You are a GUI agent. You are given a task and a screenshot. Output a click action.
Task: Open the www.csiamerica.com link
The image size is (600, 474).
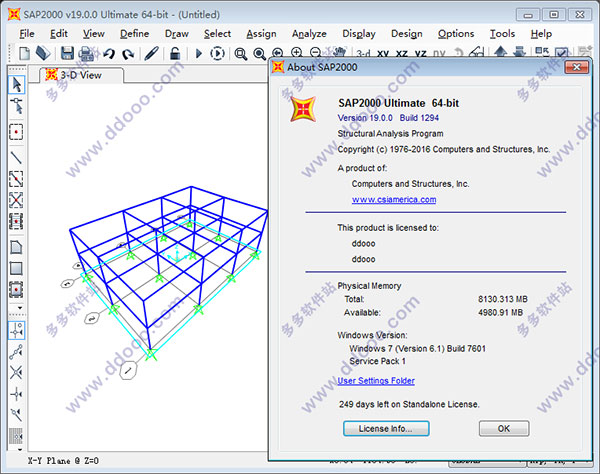tap(394, 199)
